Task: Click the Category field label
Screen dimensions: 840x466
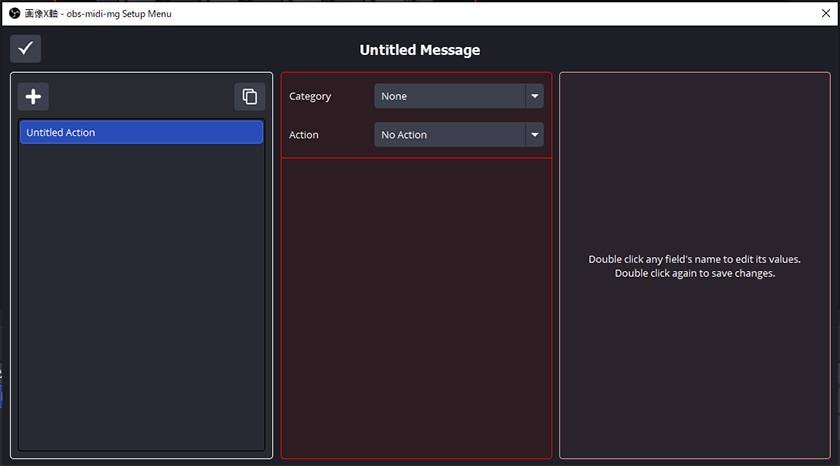Action: [x=310, y=96]
